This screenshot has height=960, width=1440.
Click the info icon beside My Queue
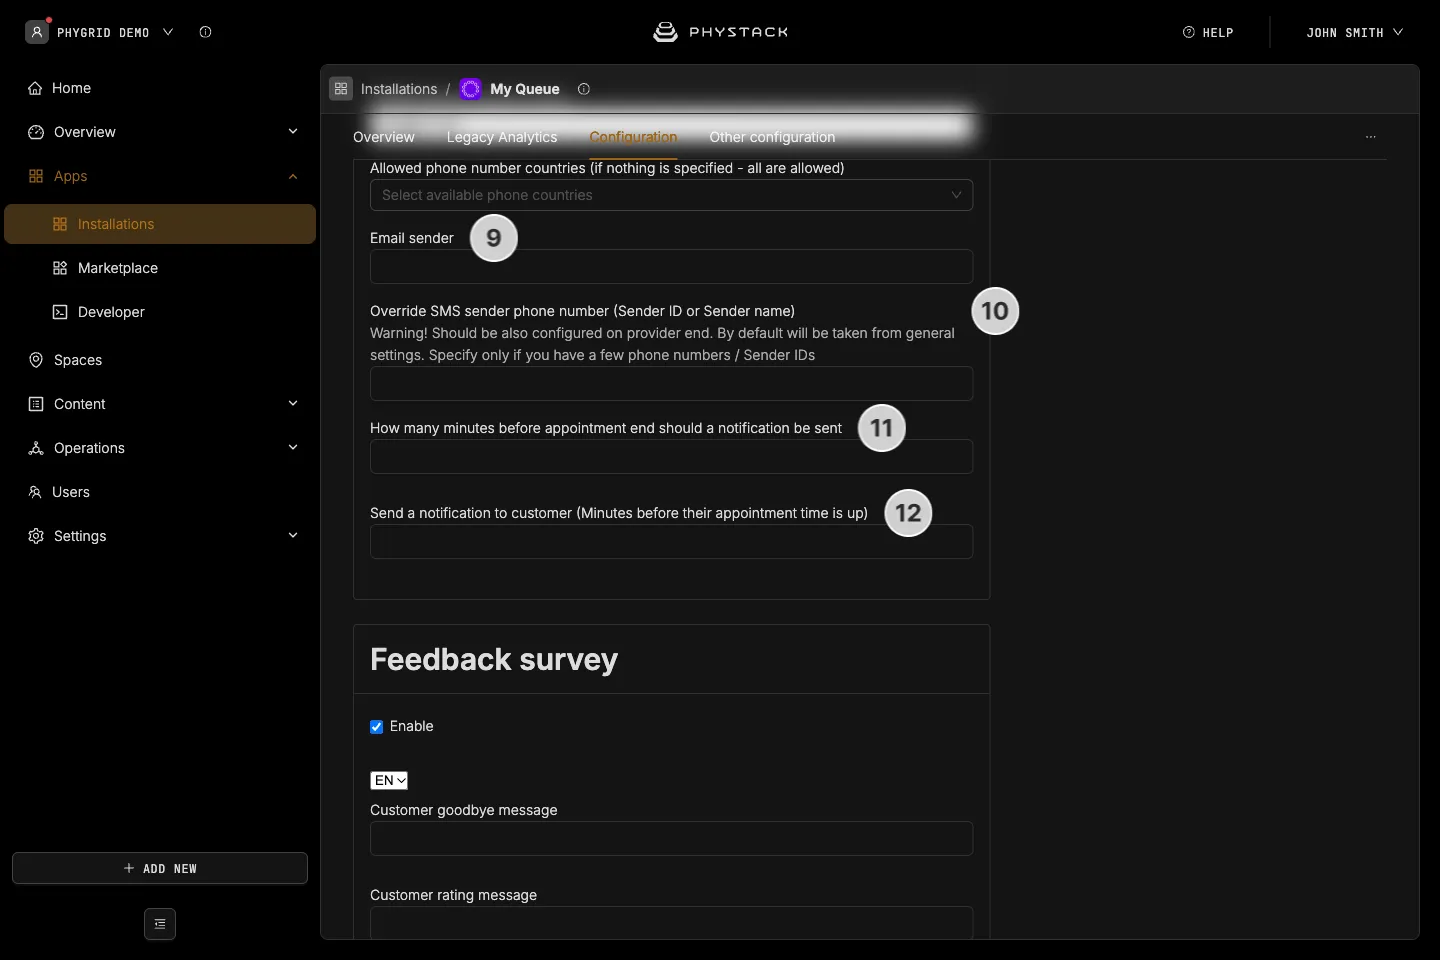(584, 89)
